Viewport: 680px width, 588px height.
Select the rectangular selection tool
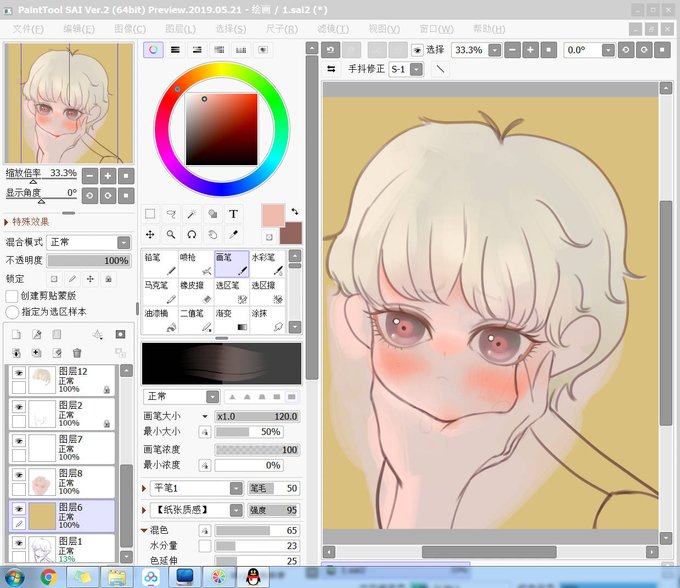pos(150,214)
